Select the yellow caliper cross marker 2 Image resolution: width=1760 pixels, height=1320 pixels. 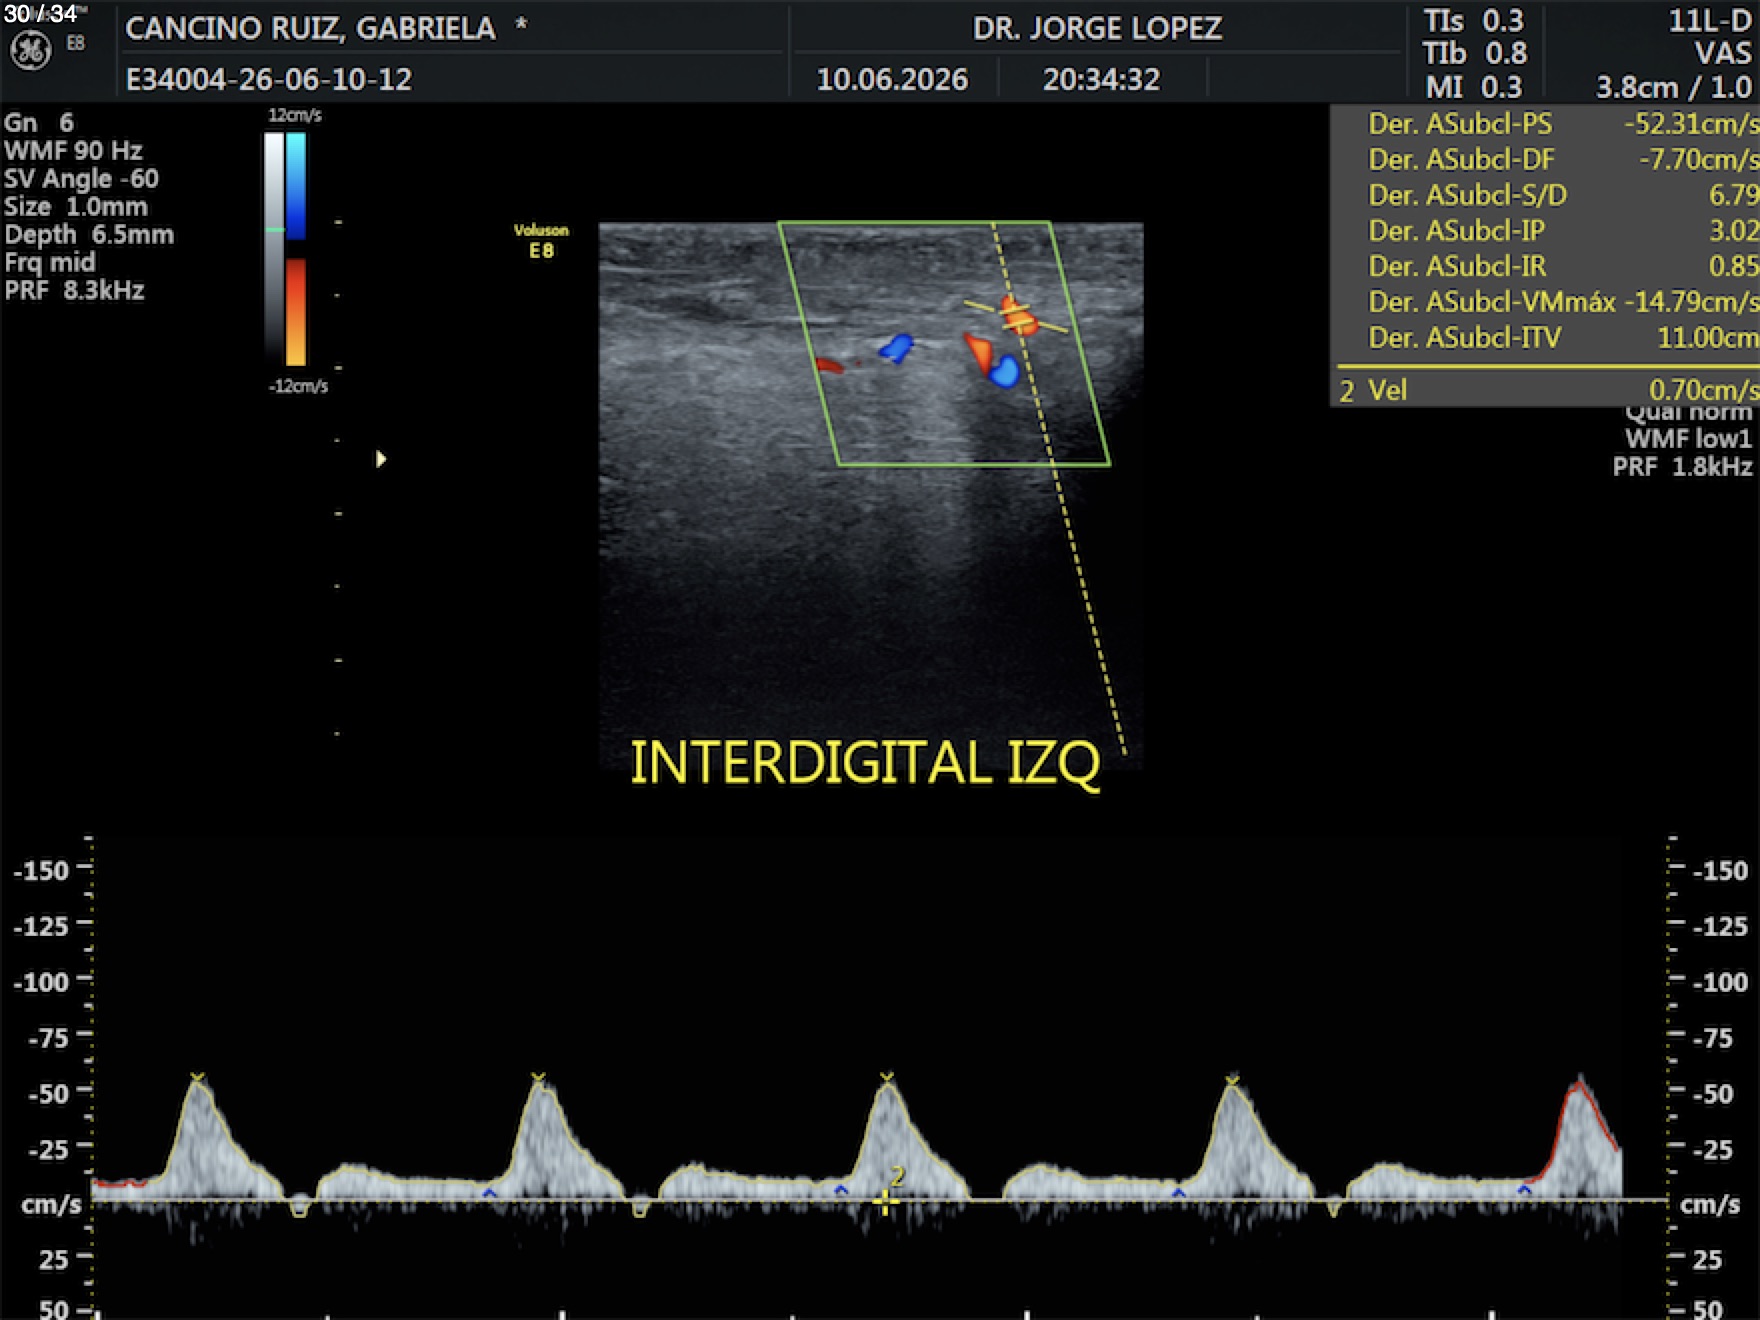tap(885, 1200)
